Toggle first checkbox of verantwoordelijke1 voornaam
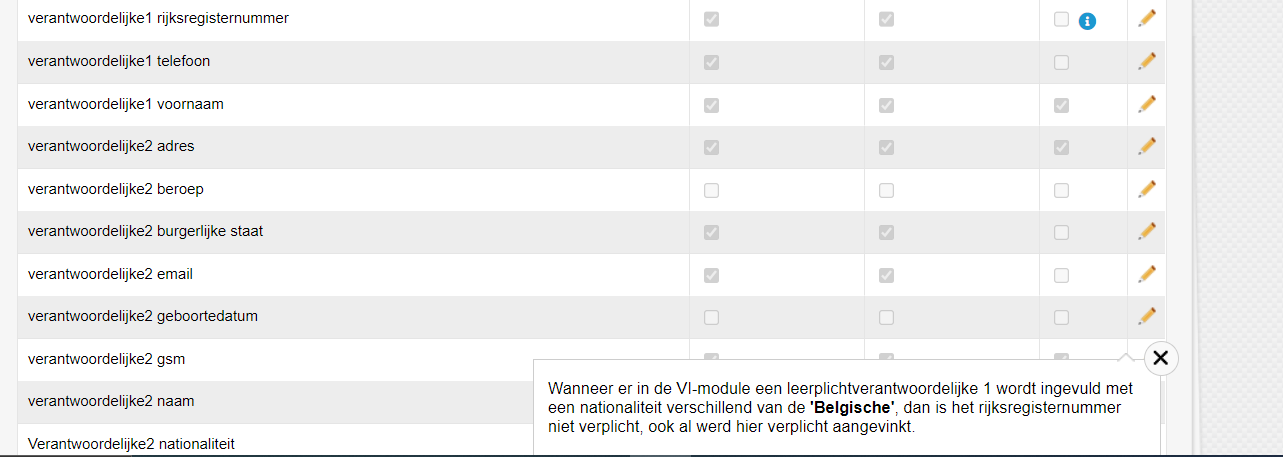 (x=711, y=105)
